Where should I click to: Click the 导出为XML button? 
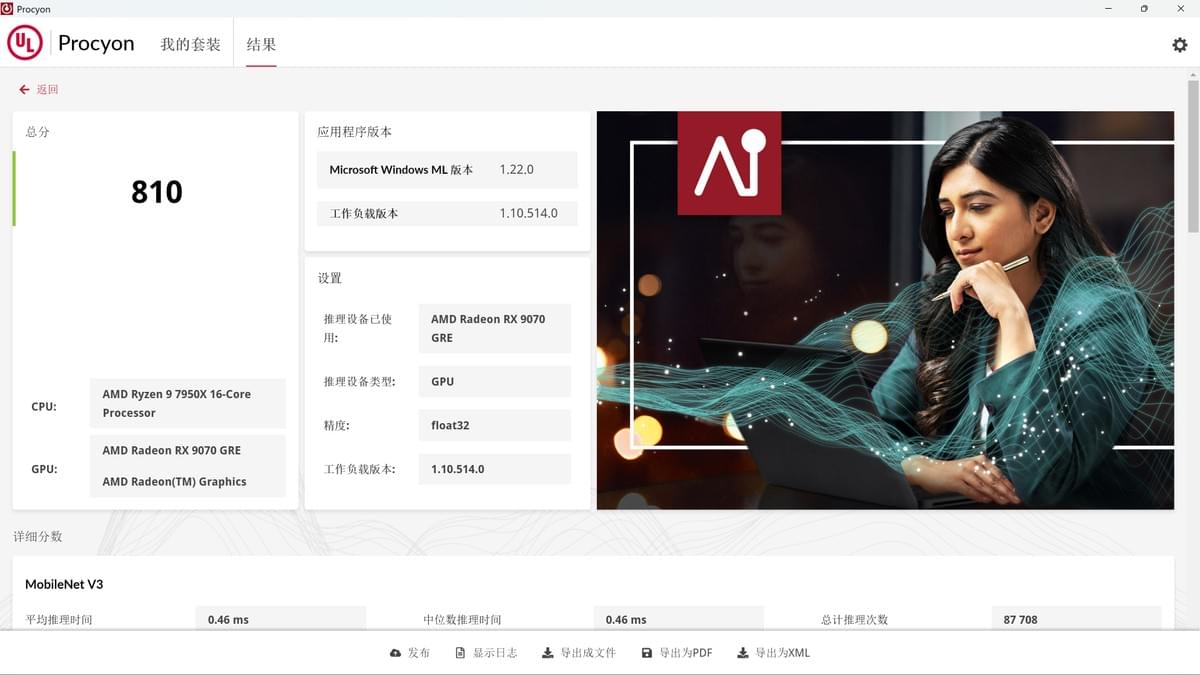click(773, 653)
